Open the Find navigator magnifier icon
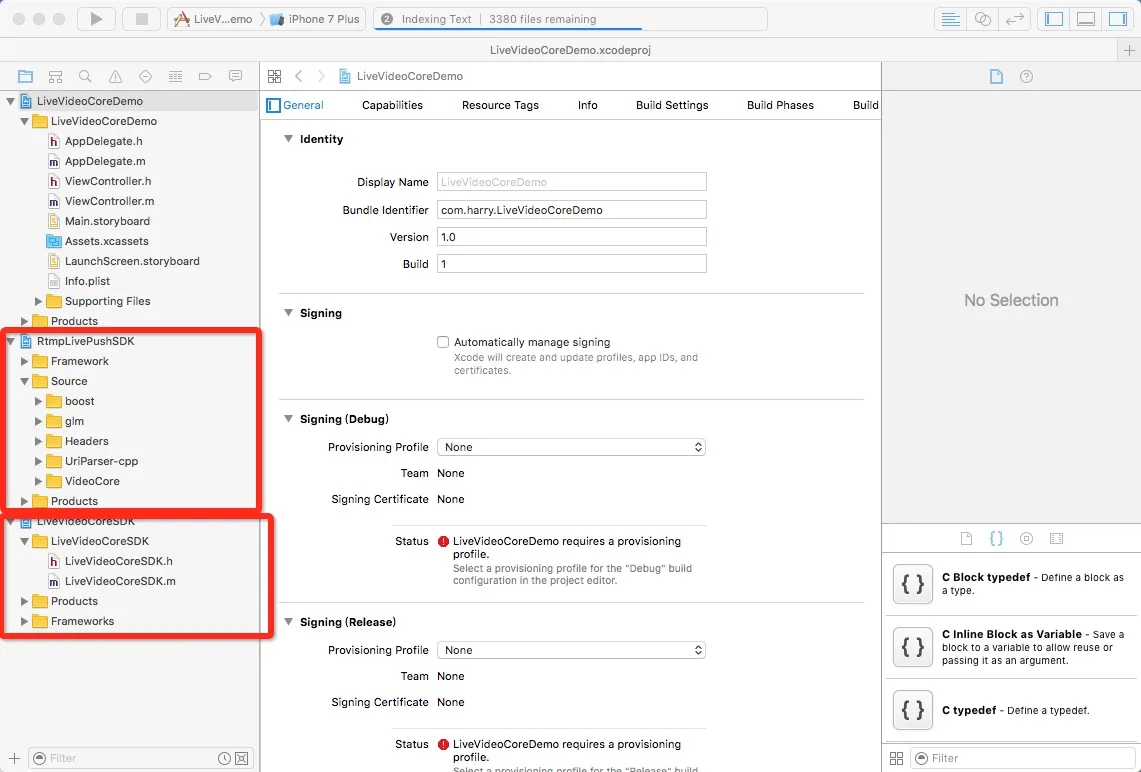1141x772 pixels. pyautogui.click(x=85, y=76)
